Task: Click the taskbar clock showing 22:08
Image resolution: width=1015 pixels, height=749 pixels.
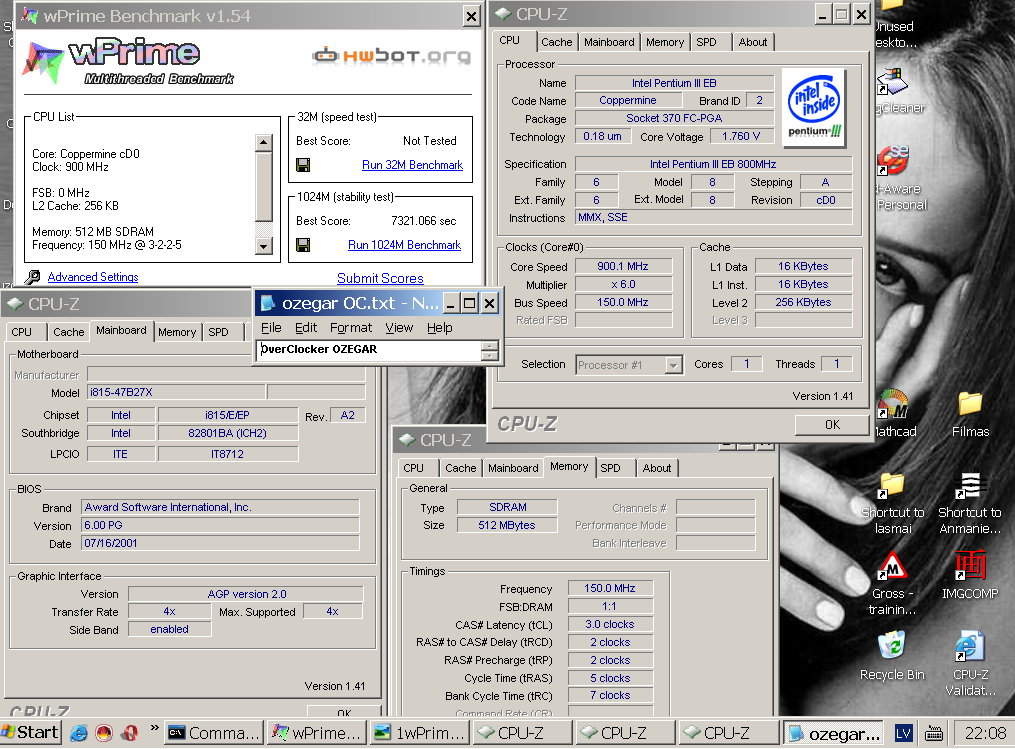Action: click(985, 733)
